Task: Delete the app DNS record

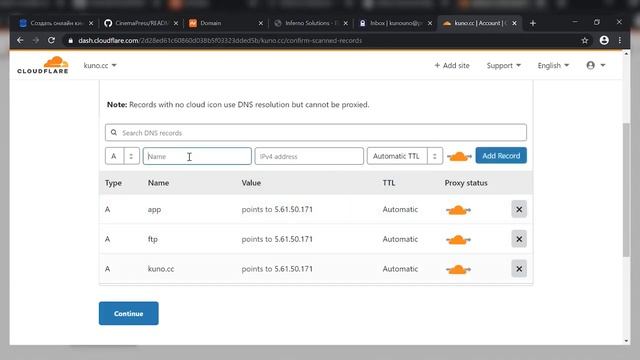Action: [x=519, y=209]
